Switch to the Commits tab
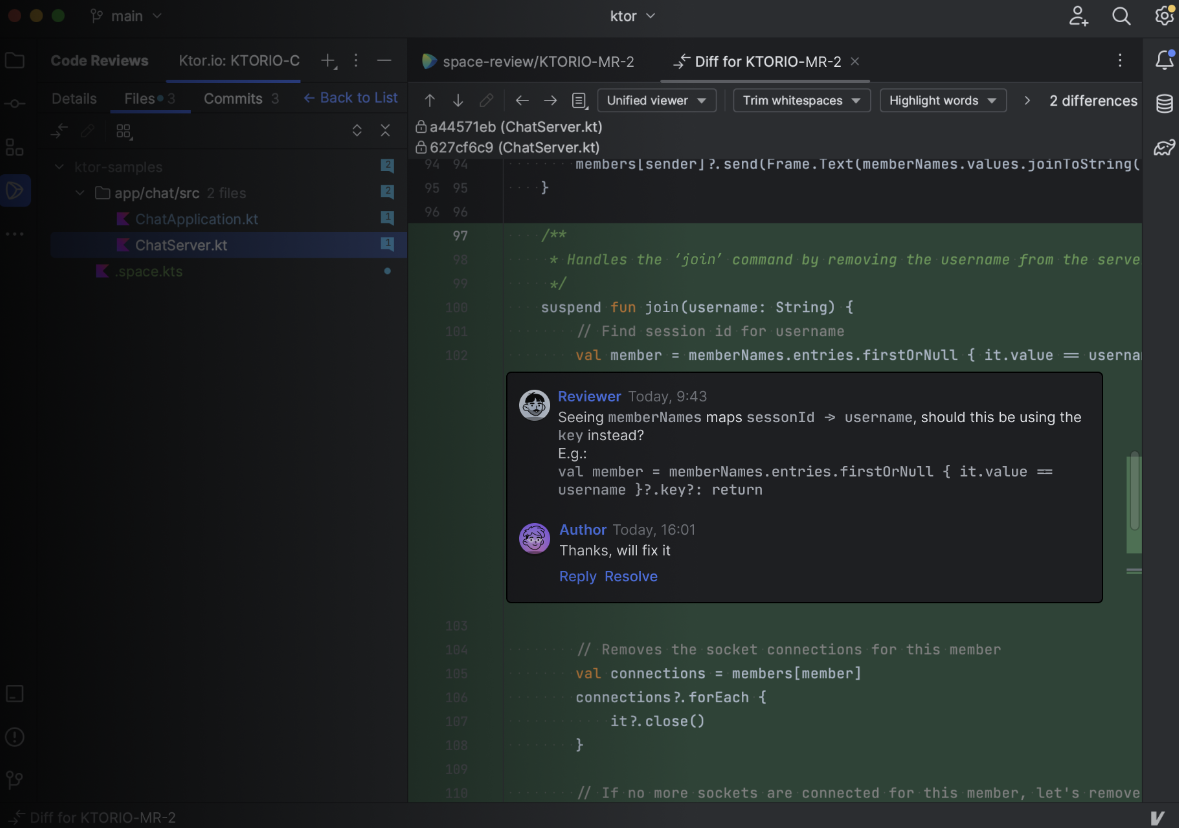This screenshot has width=1179, height=828. click(240, 99)
